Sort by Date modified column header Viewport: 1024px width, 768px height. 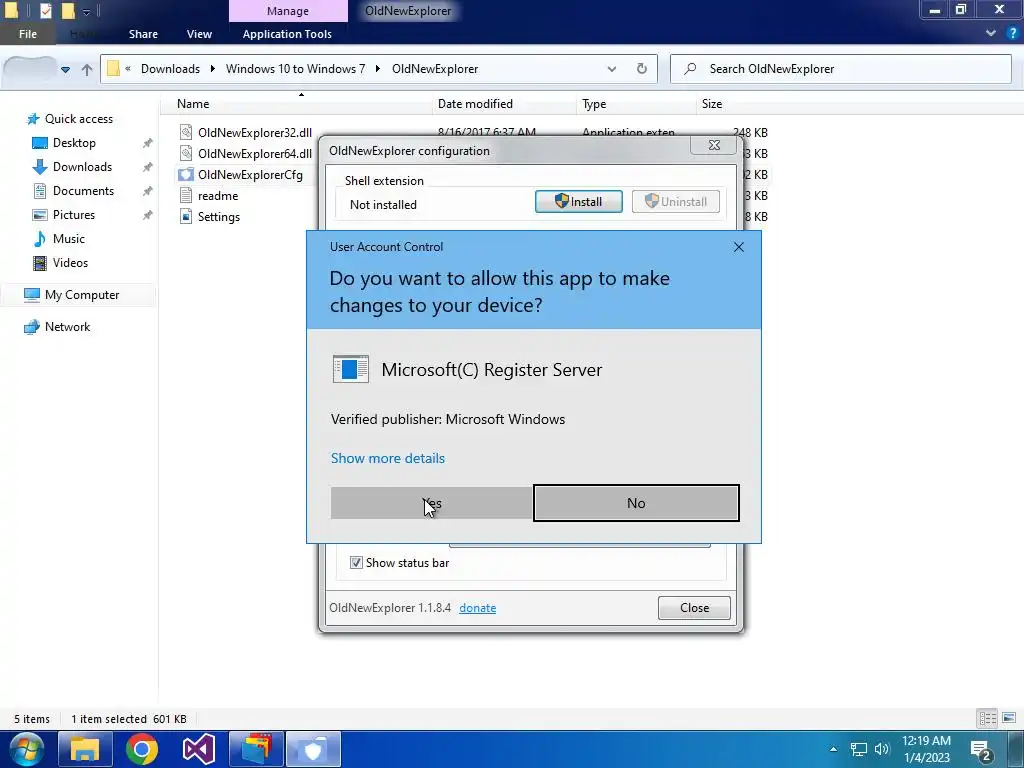tap(475, 104)
